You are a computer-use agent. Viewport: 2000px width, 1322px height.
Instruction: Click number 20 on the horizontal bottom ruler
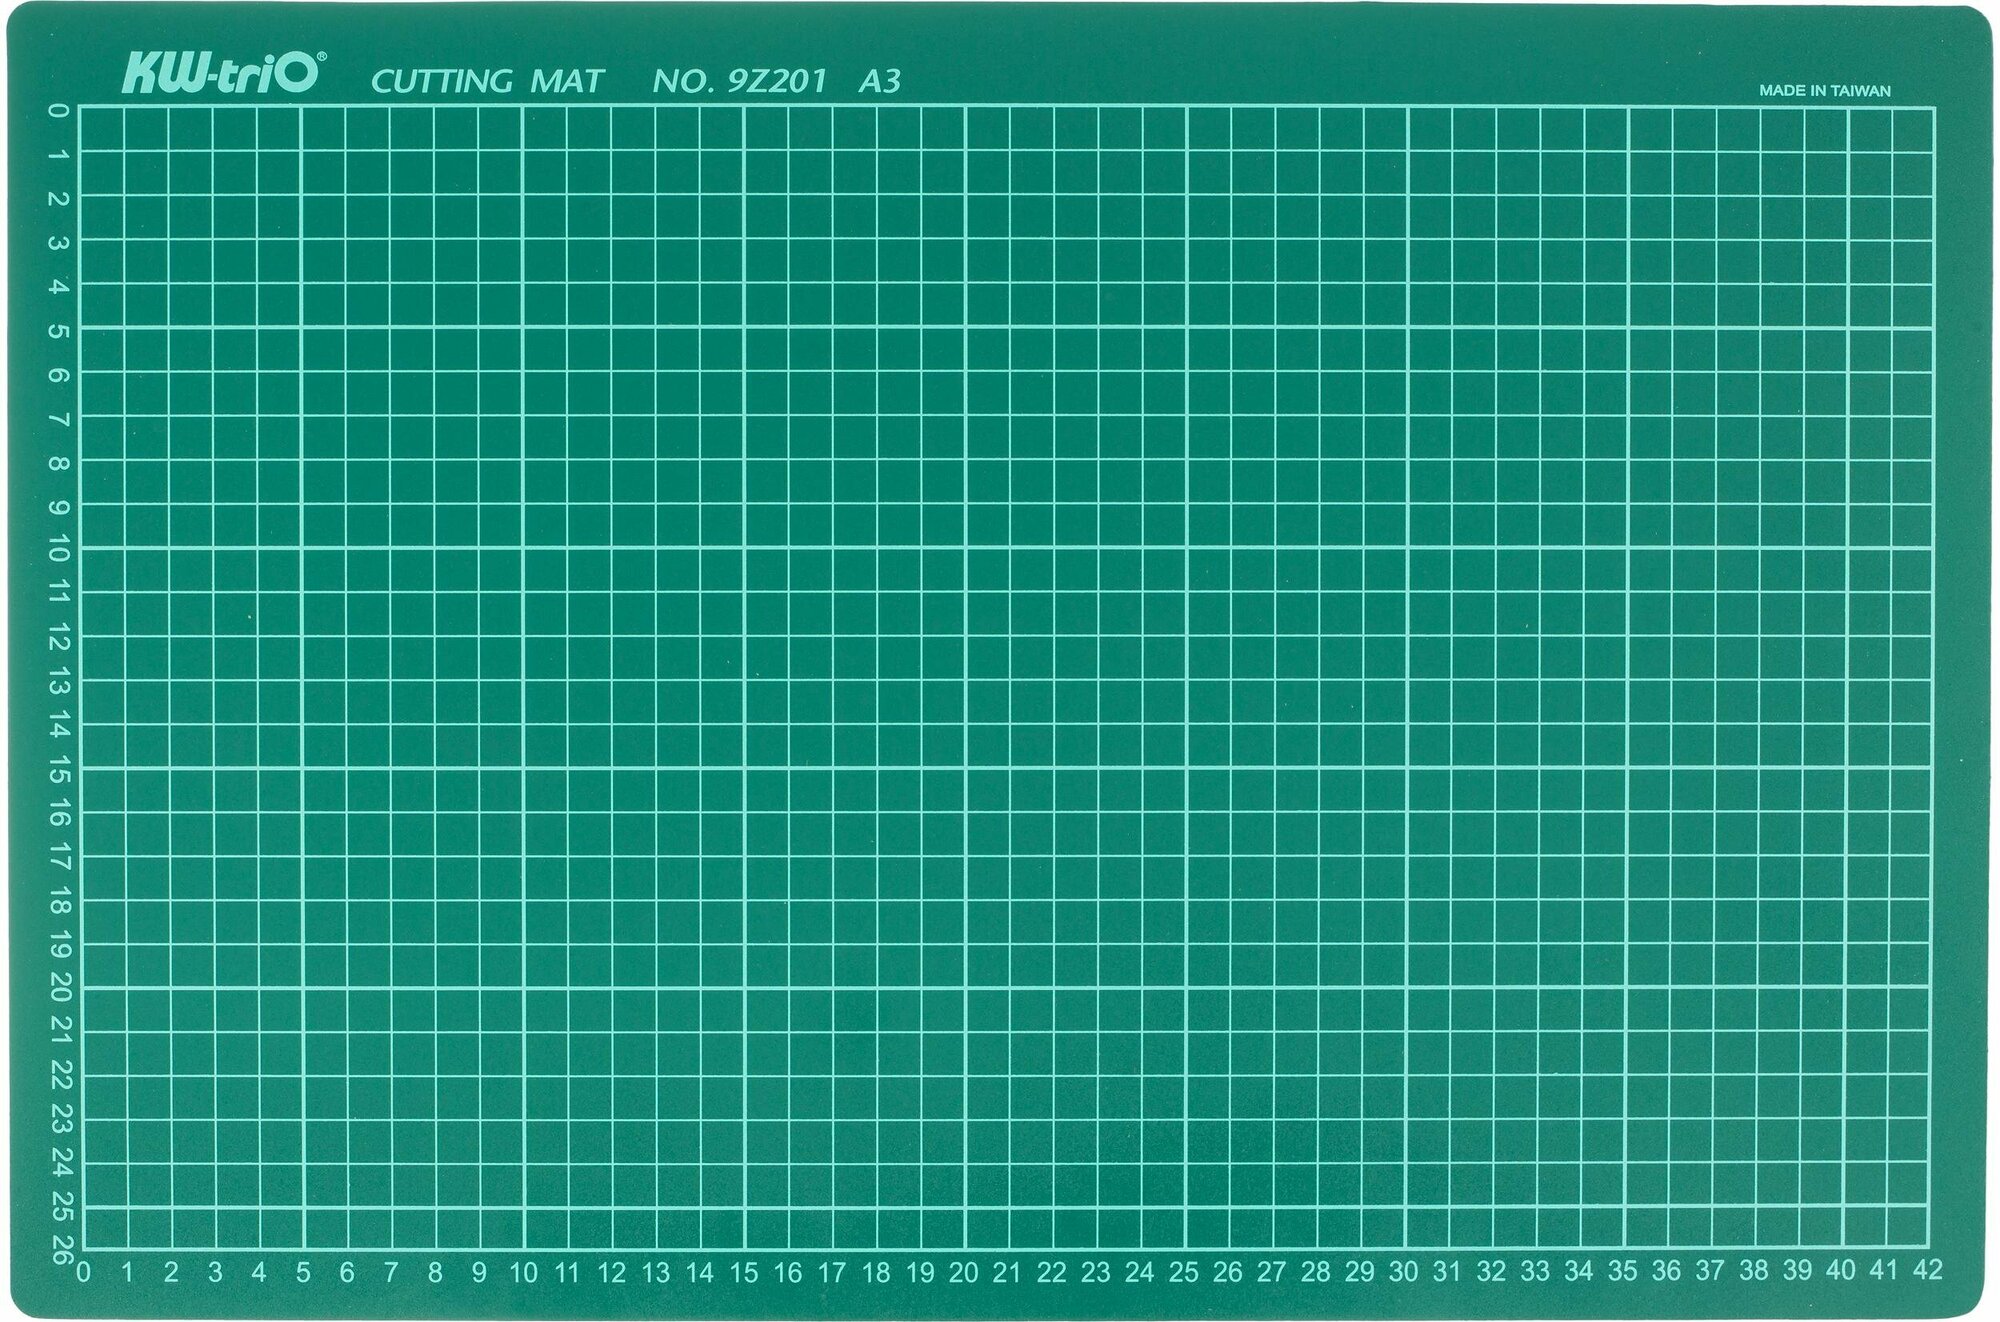coord(963,1273)
